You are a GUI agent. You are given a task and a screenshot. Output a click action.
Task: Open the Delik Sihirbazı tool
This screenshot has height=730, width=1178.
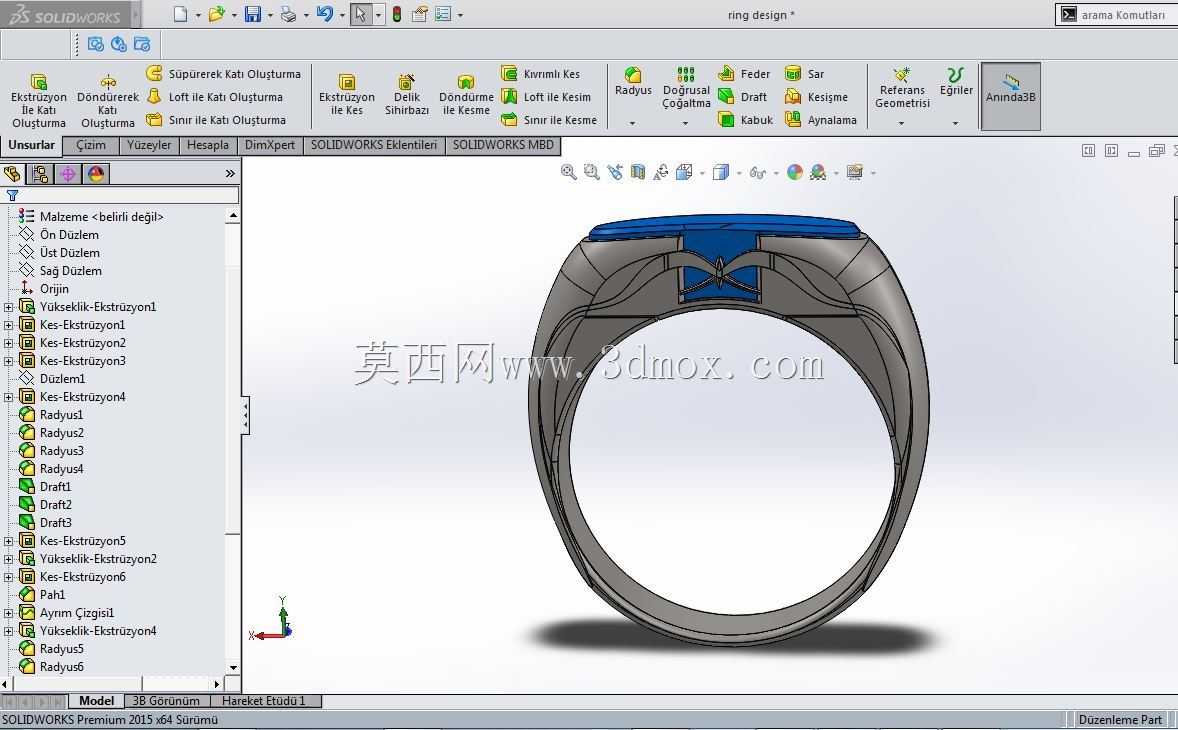pos(406,95)
